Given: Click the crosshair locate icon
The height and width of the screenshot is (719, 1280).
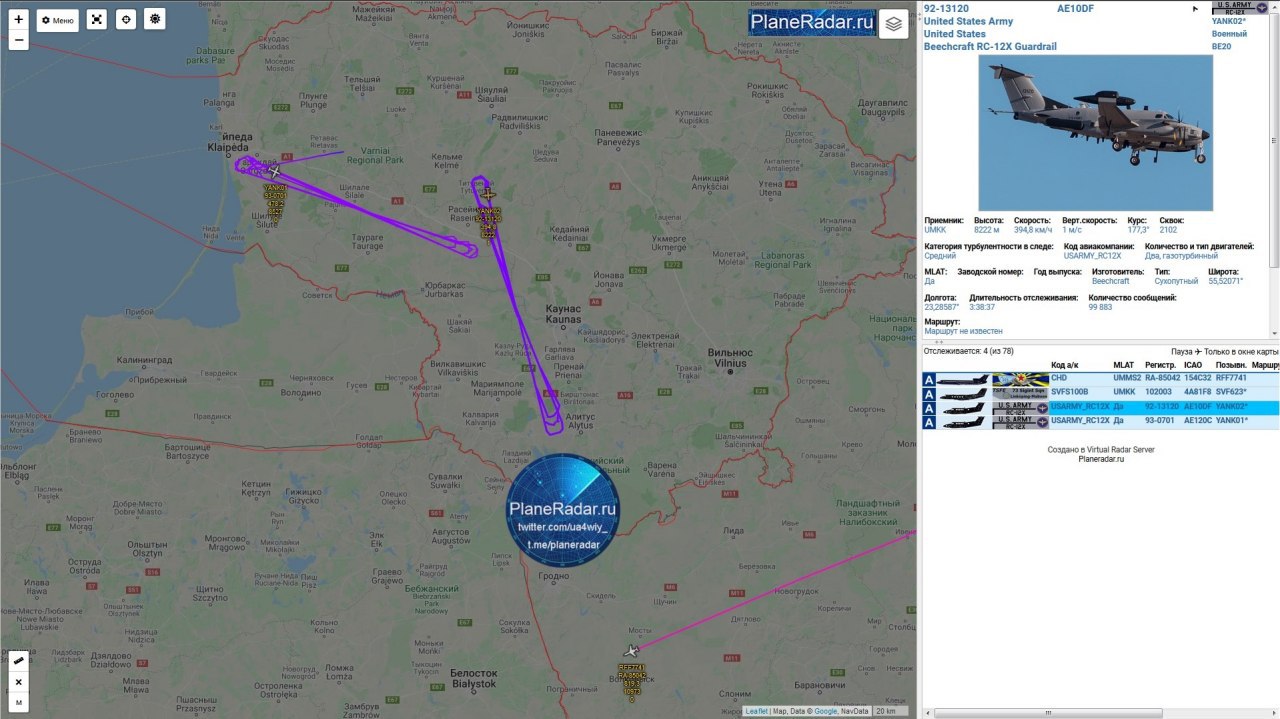Looking at the screenshot, I should click(125, 20).
